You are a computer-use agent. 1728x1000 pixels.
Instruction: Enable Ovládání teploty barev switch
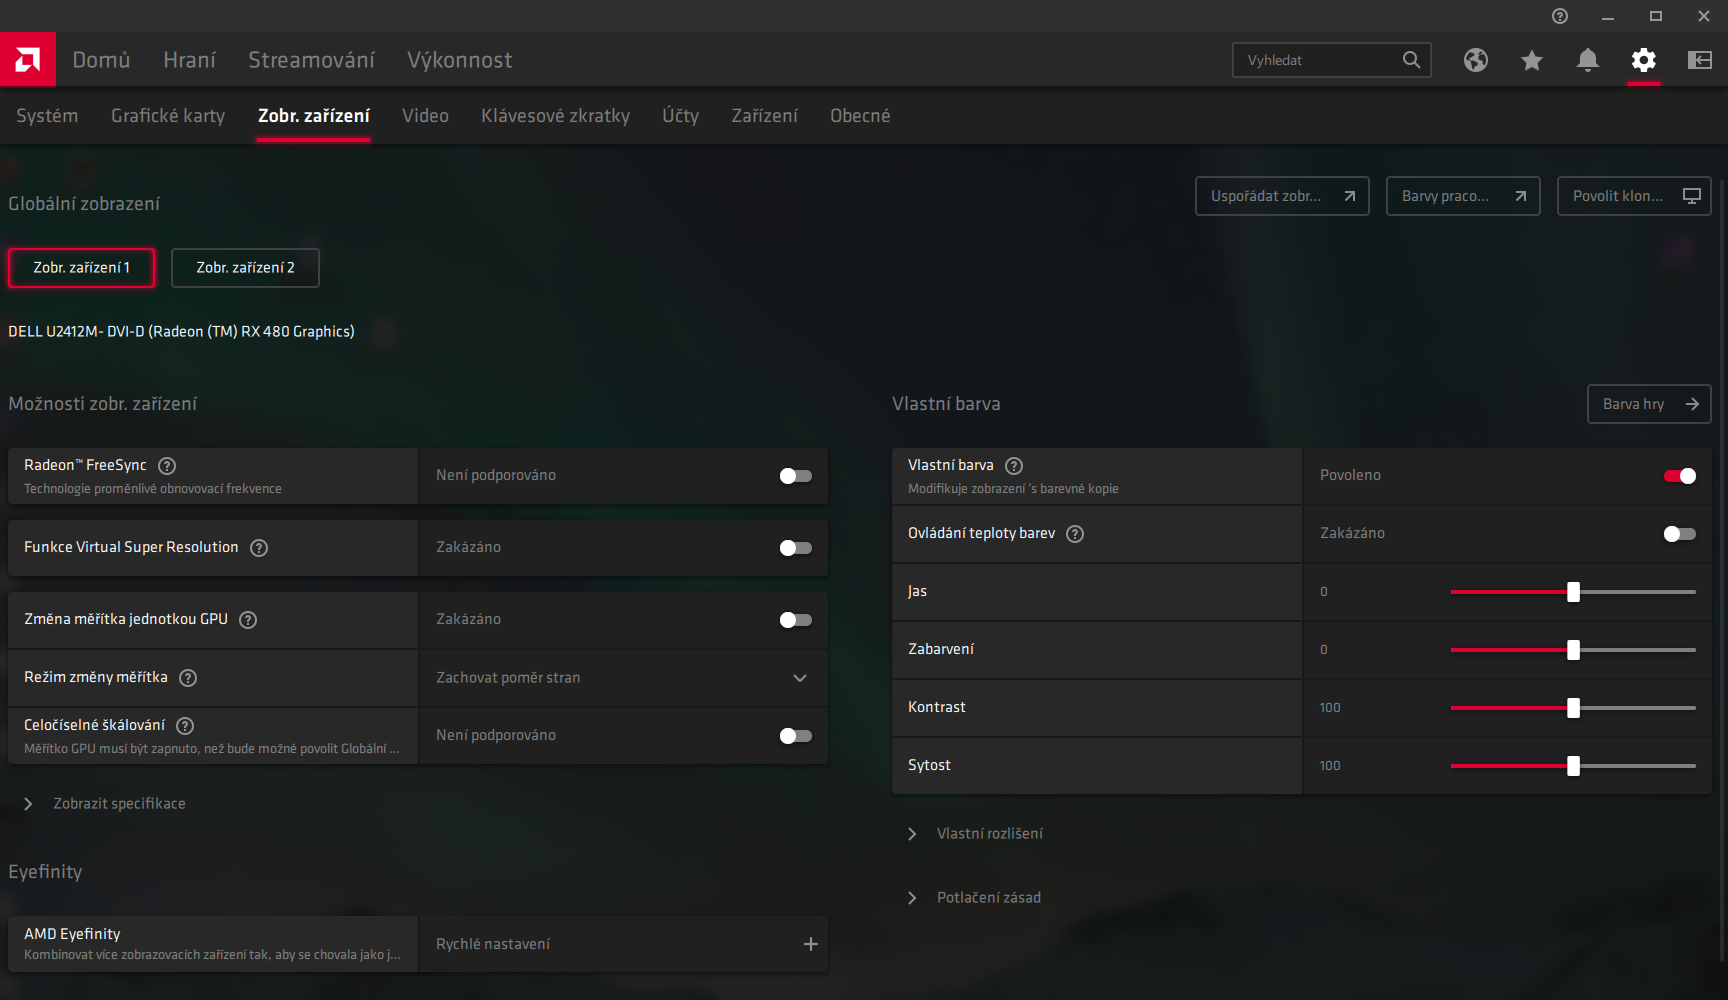[1680, 534]
